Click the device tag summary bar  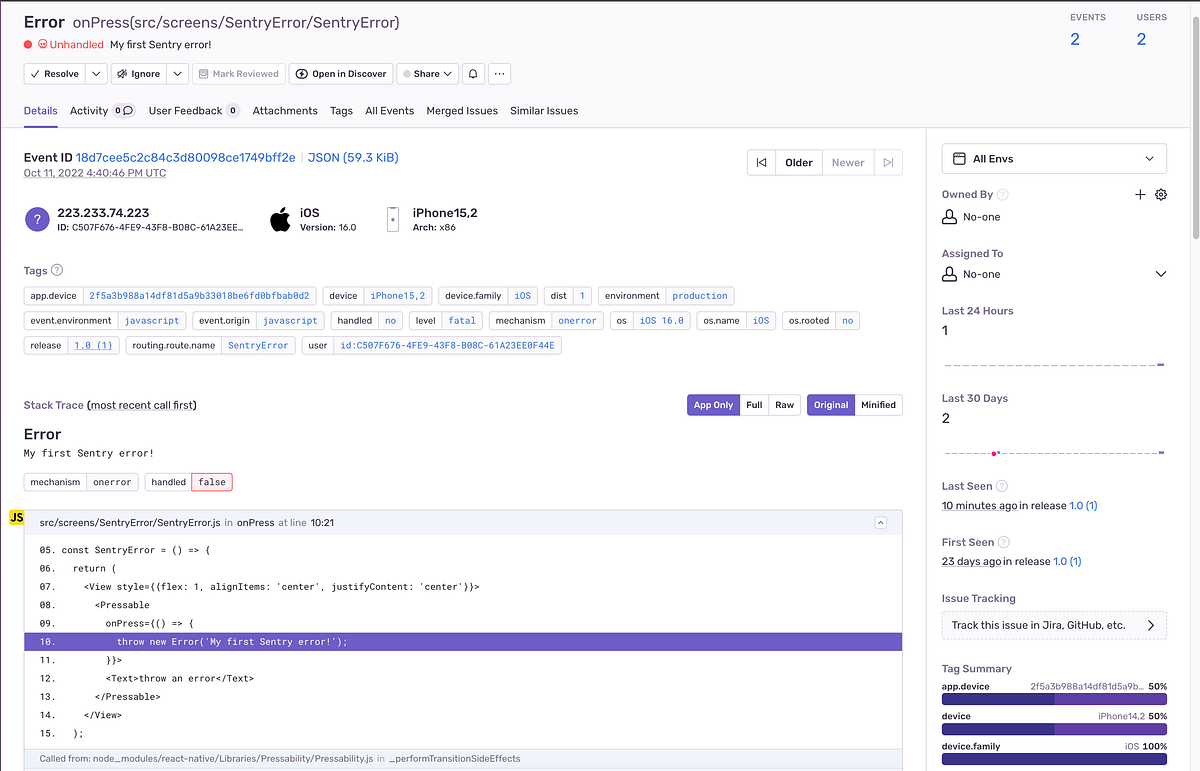[1054, 730]
